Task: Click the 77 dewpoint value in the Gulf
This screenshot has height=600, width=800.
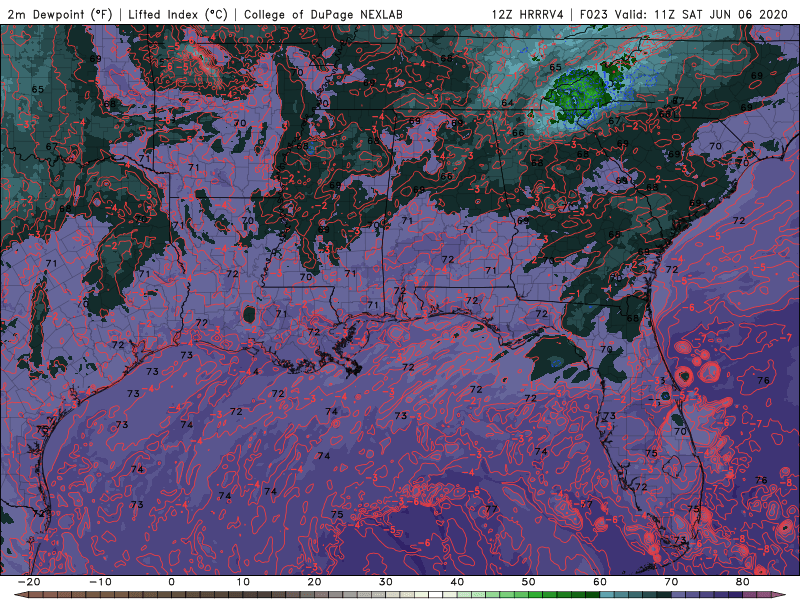Action: pos(491,509)
